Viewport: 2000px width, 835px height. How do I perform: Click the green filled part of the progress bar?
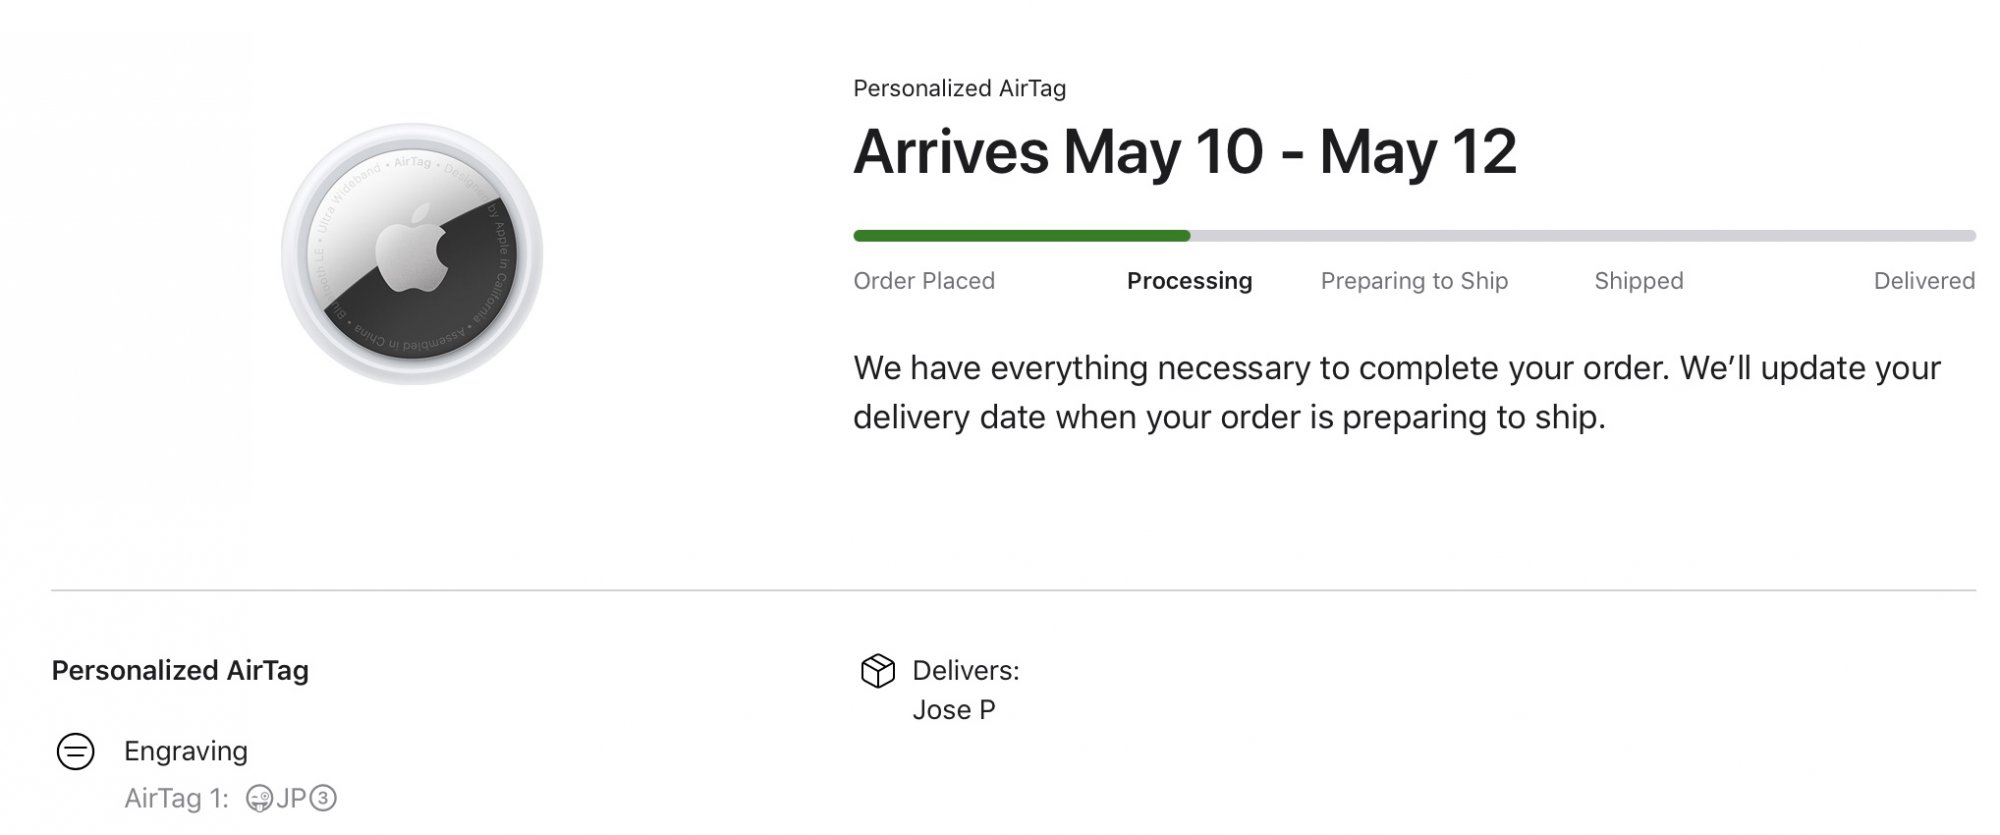[x=1020, y=236]
